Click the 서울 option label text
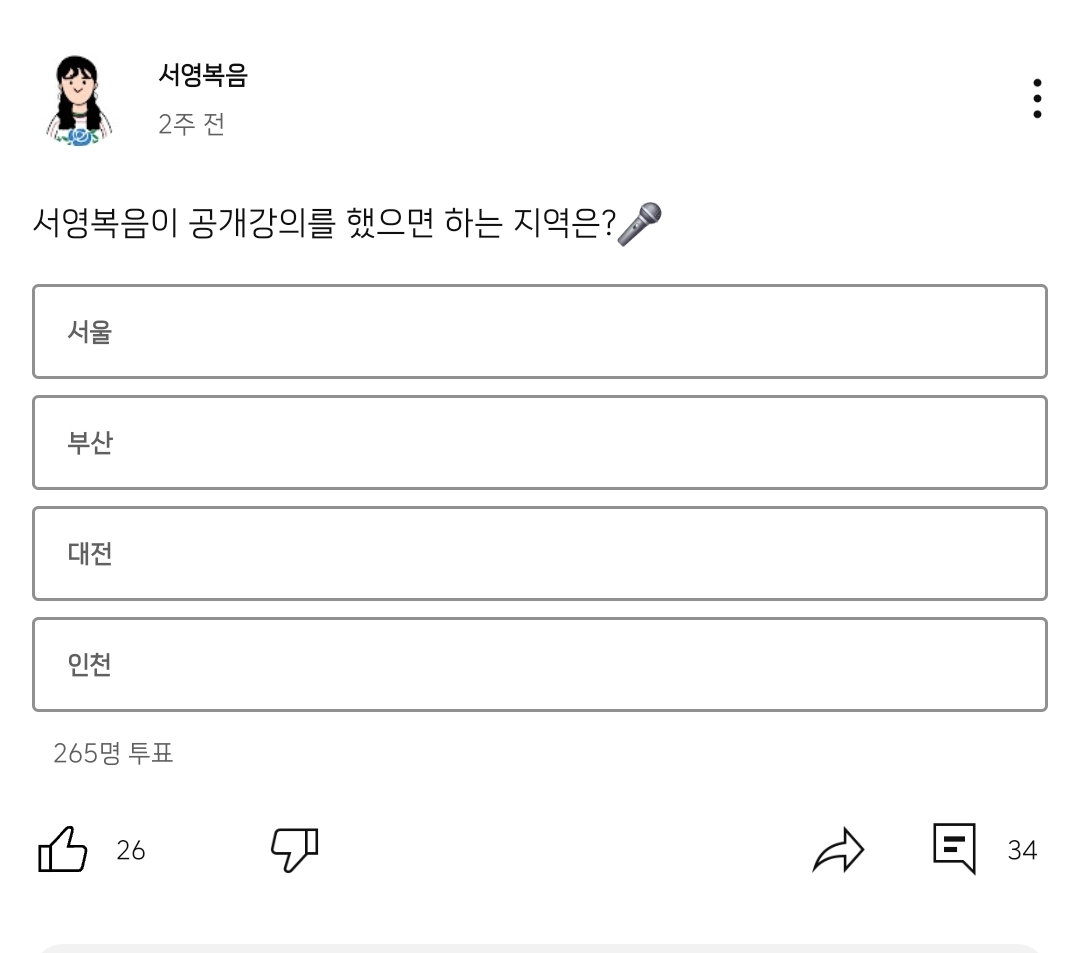The height and width of the screenshot is (953, 1080). [89, 332]
